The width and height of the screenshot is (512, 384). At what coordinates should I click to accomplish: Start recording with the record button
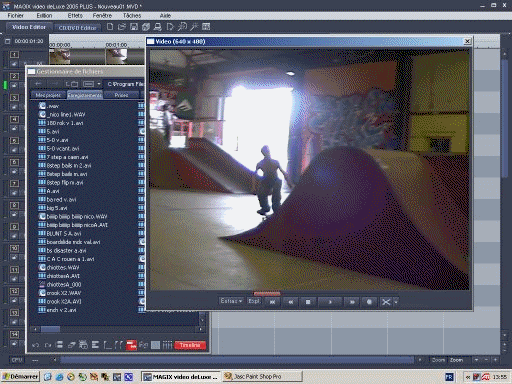coord(369,302)
